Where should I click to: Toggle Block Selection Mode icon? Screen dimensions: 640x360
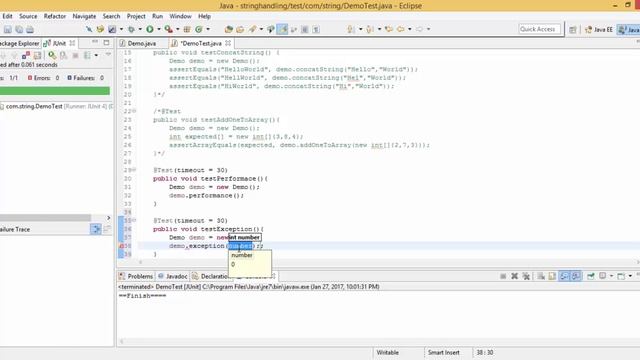(304, 29)
